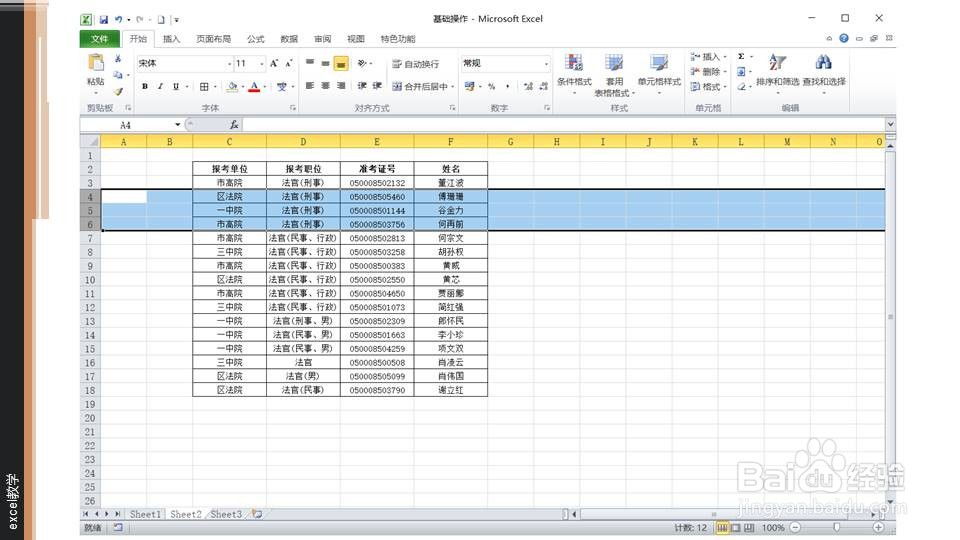Increase font size with large A icon
The width and height of the screenshot is (960, 540).
pos(274,63)
